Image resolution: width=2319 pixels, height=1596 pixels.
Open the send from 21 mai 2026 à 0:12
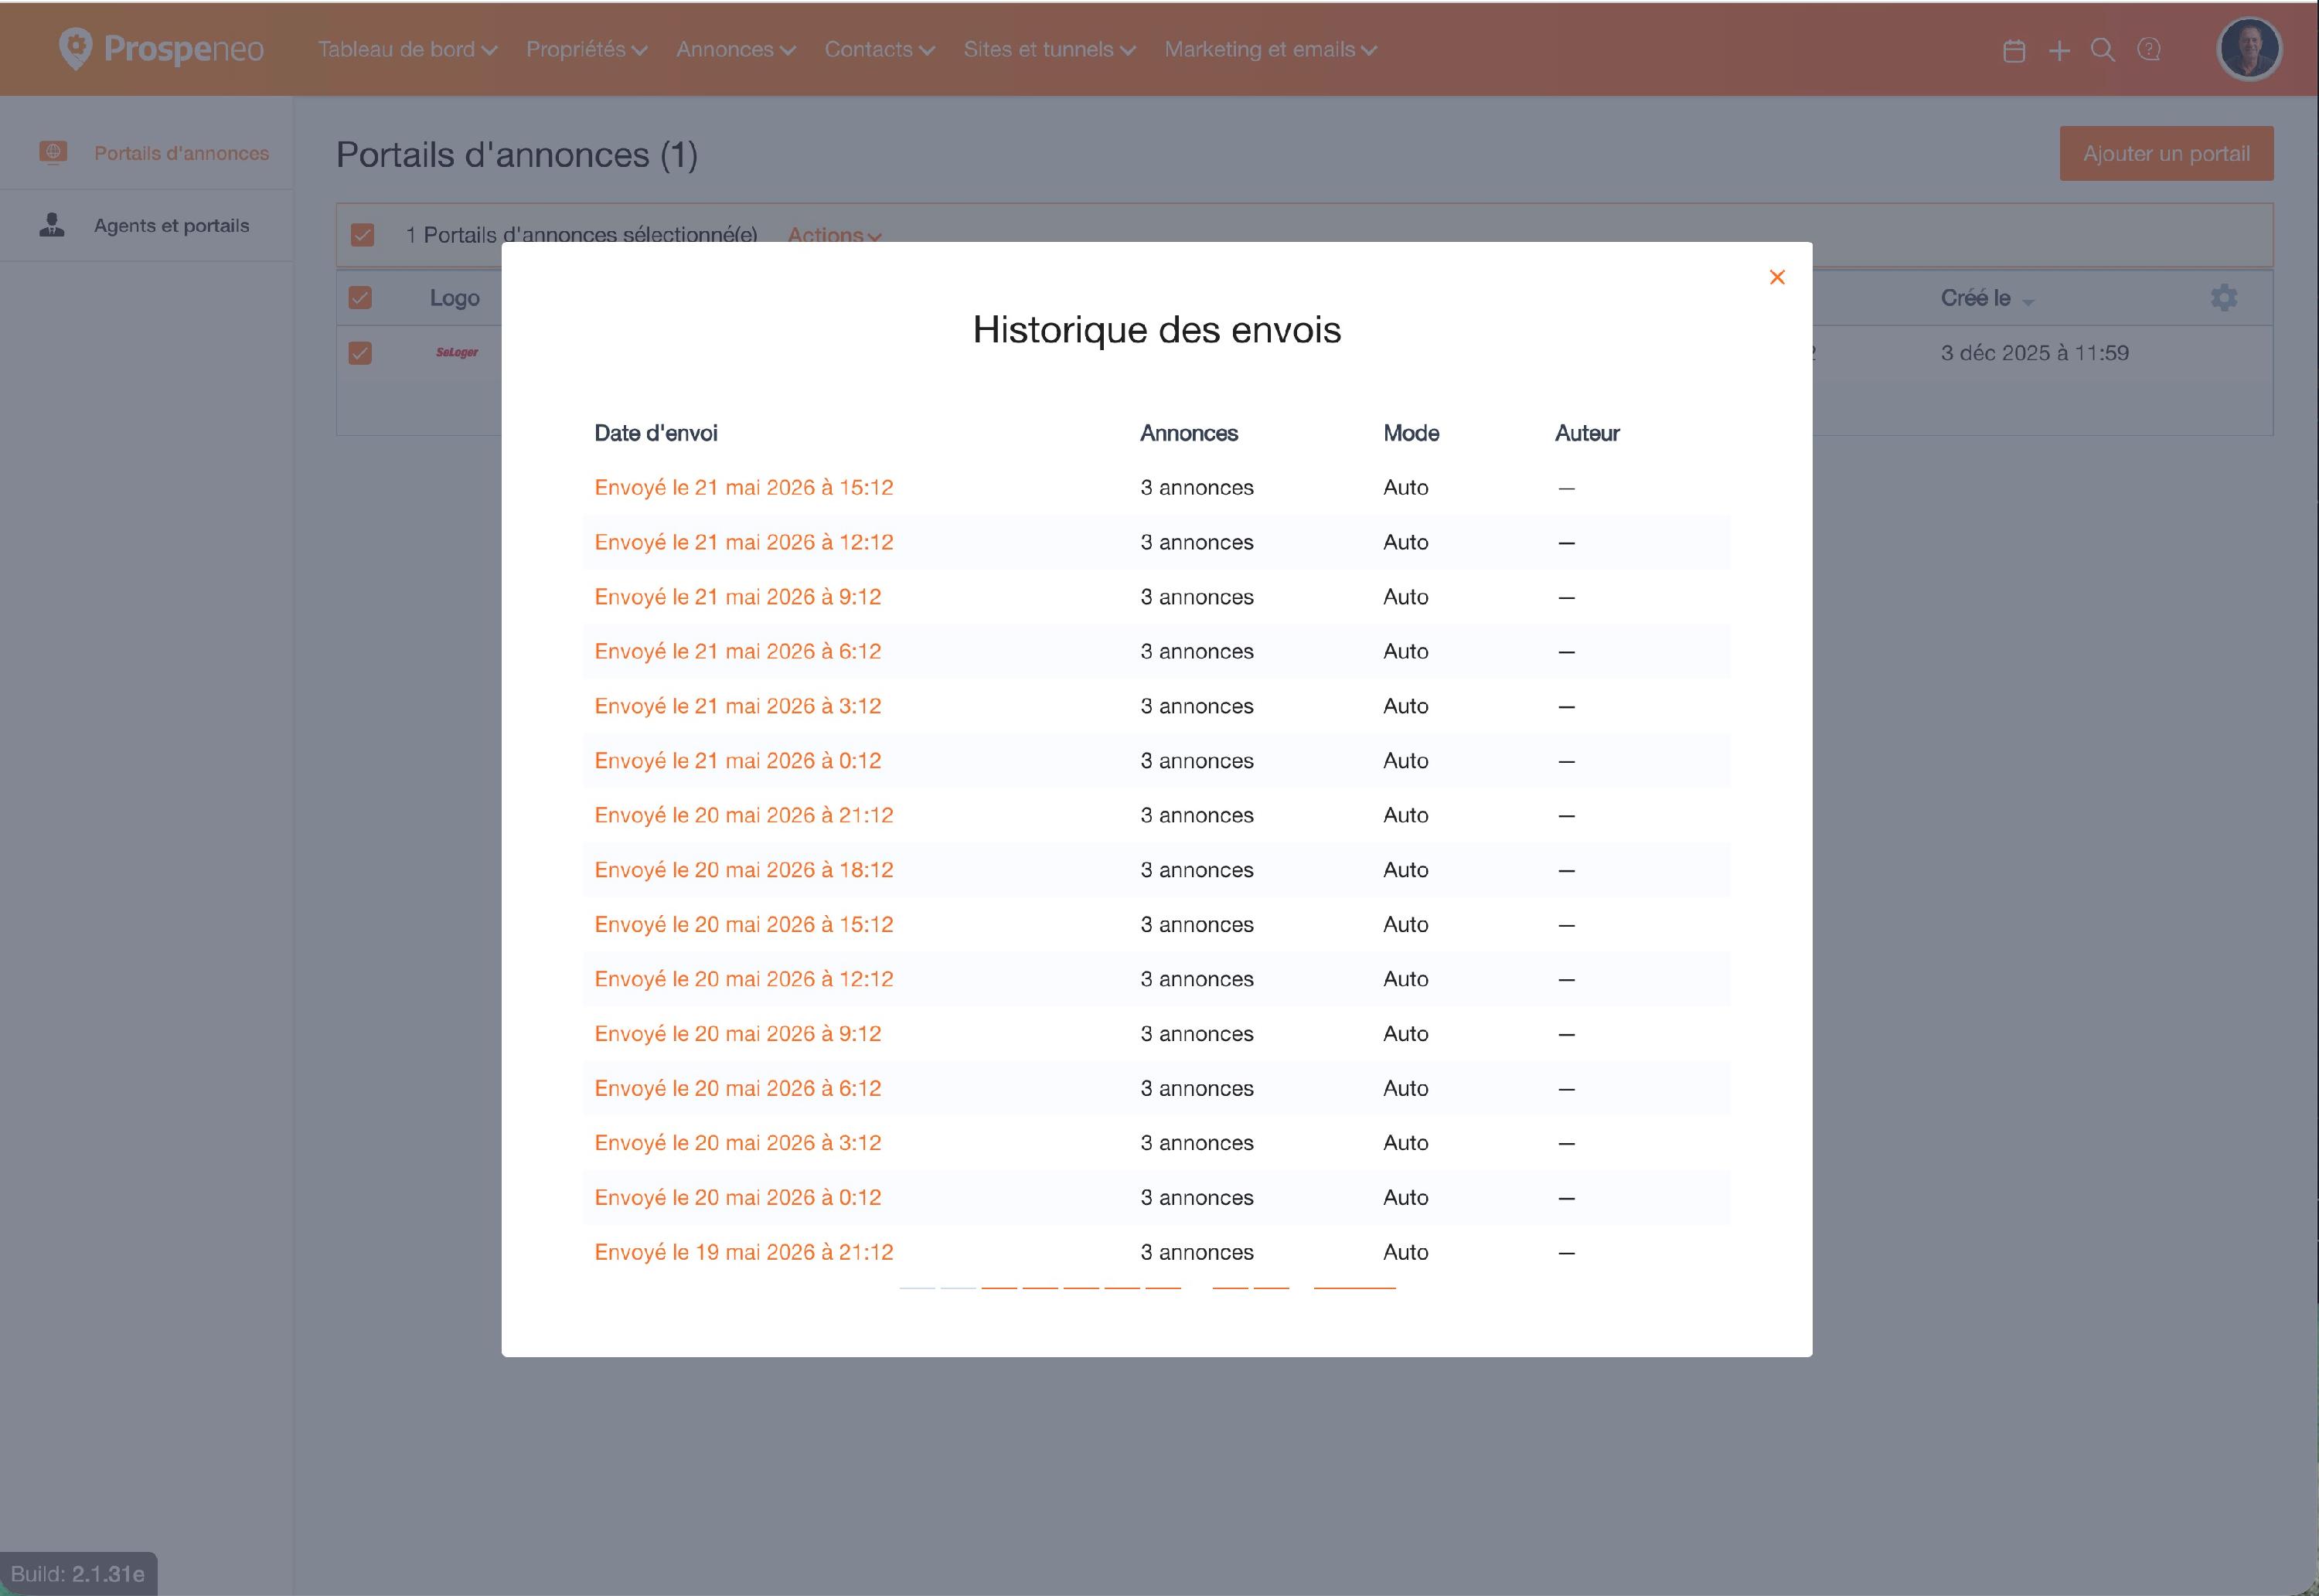737,761
